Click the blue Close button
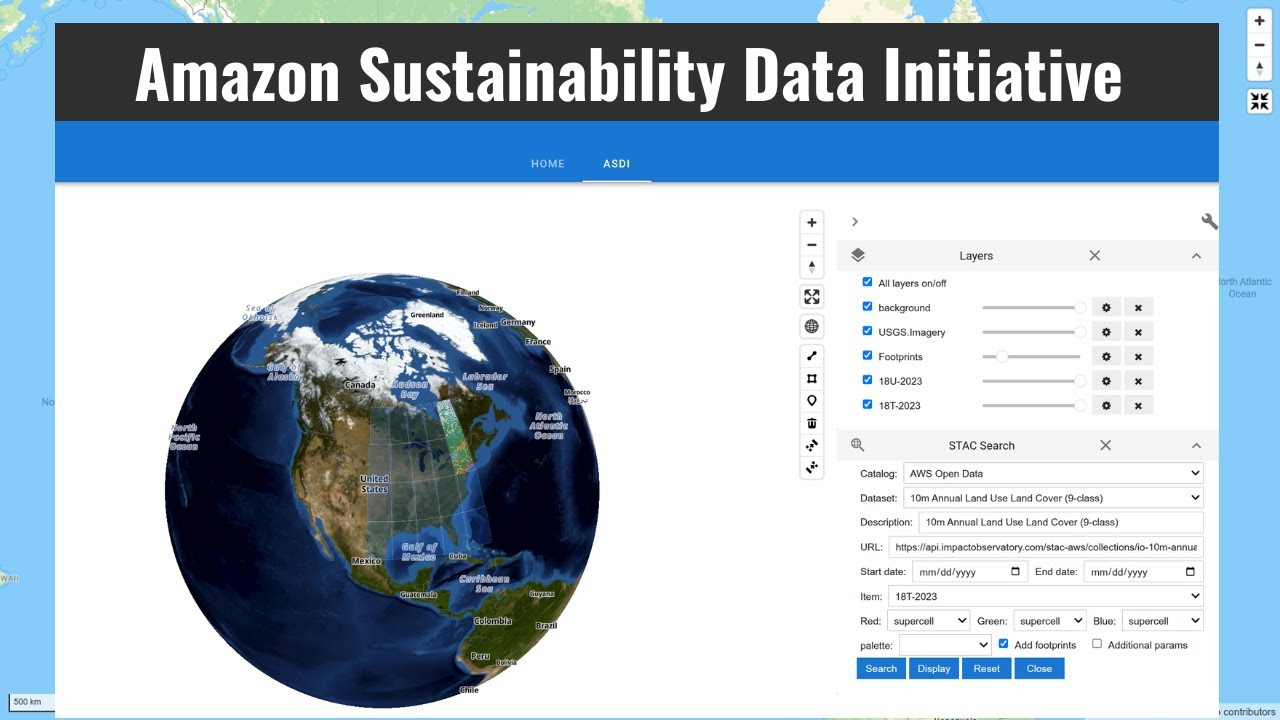Screen dimensions: 1280x720 pyautogui.click(x=1039, y=668)
